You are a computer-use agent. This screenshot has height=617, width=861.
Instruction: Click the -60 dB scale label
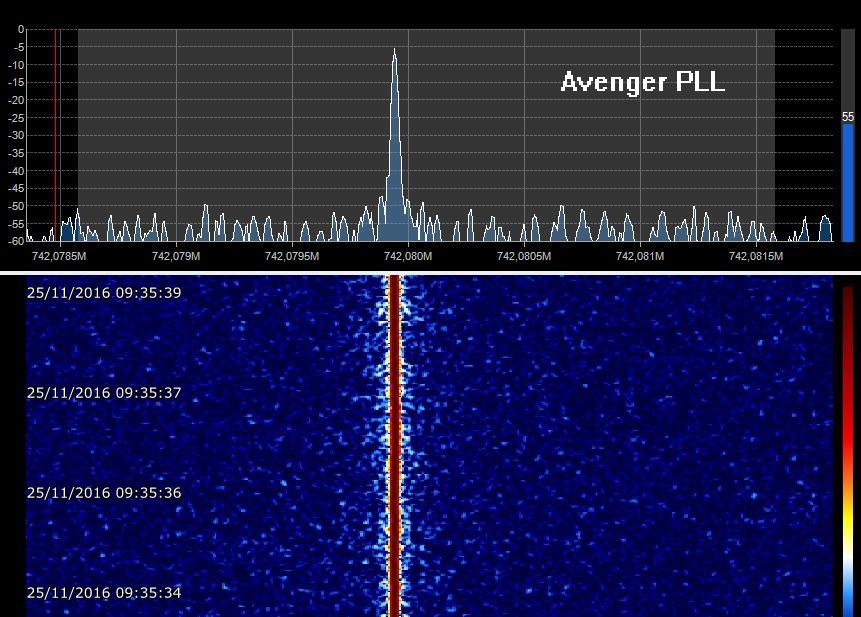pyautogui.click(x=16, y=240)
